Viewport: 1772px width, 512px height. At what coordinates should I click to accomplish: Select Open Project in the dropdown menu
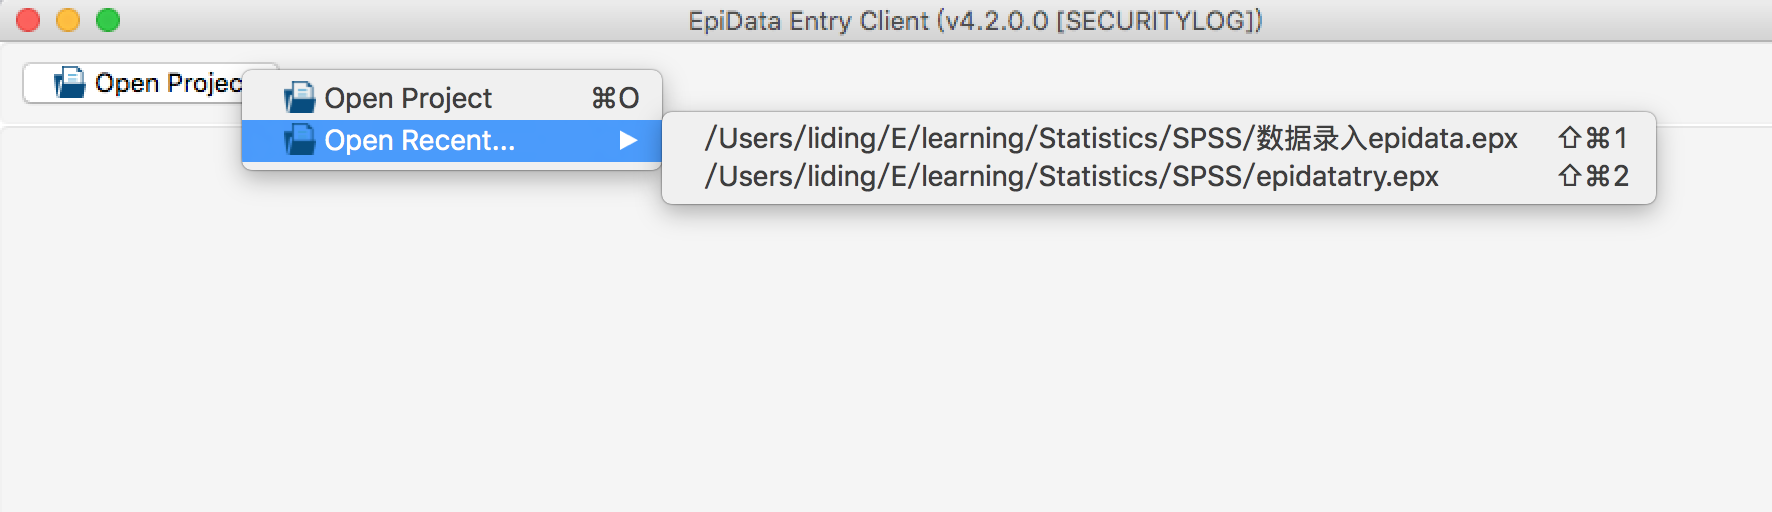tap(408, 98)
